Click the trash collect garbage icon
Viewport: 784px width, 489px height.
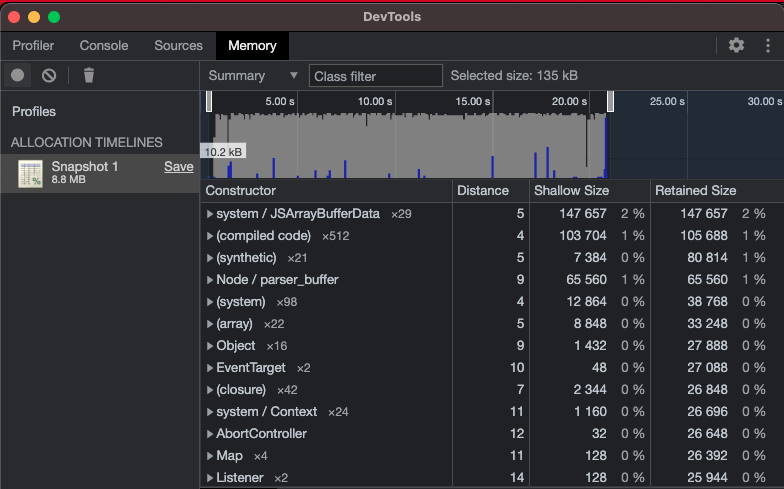coord(89,75)
